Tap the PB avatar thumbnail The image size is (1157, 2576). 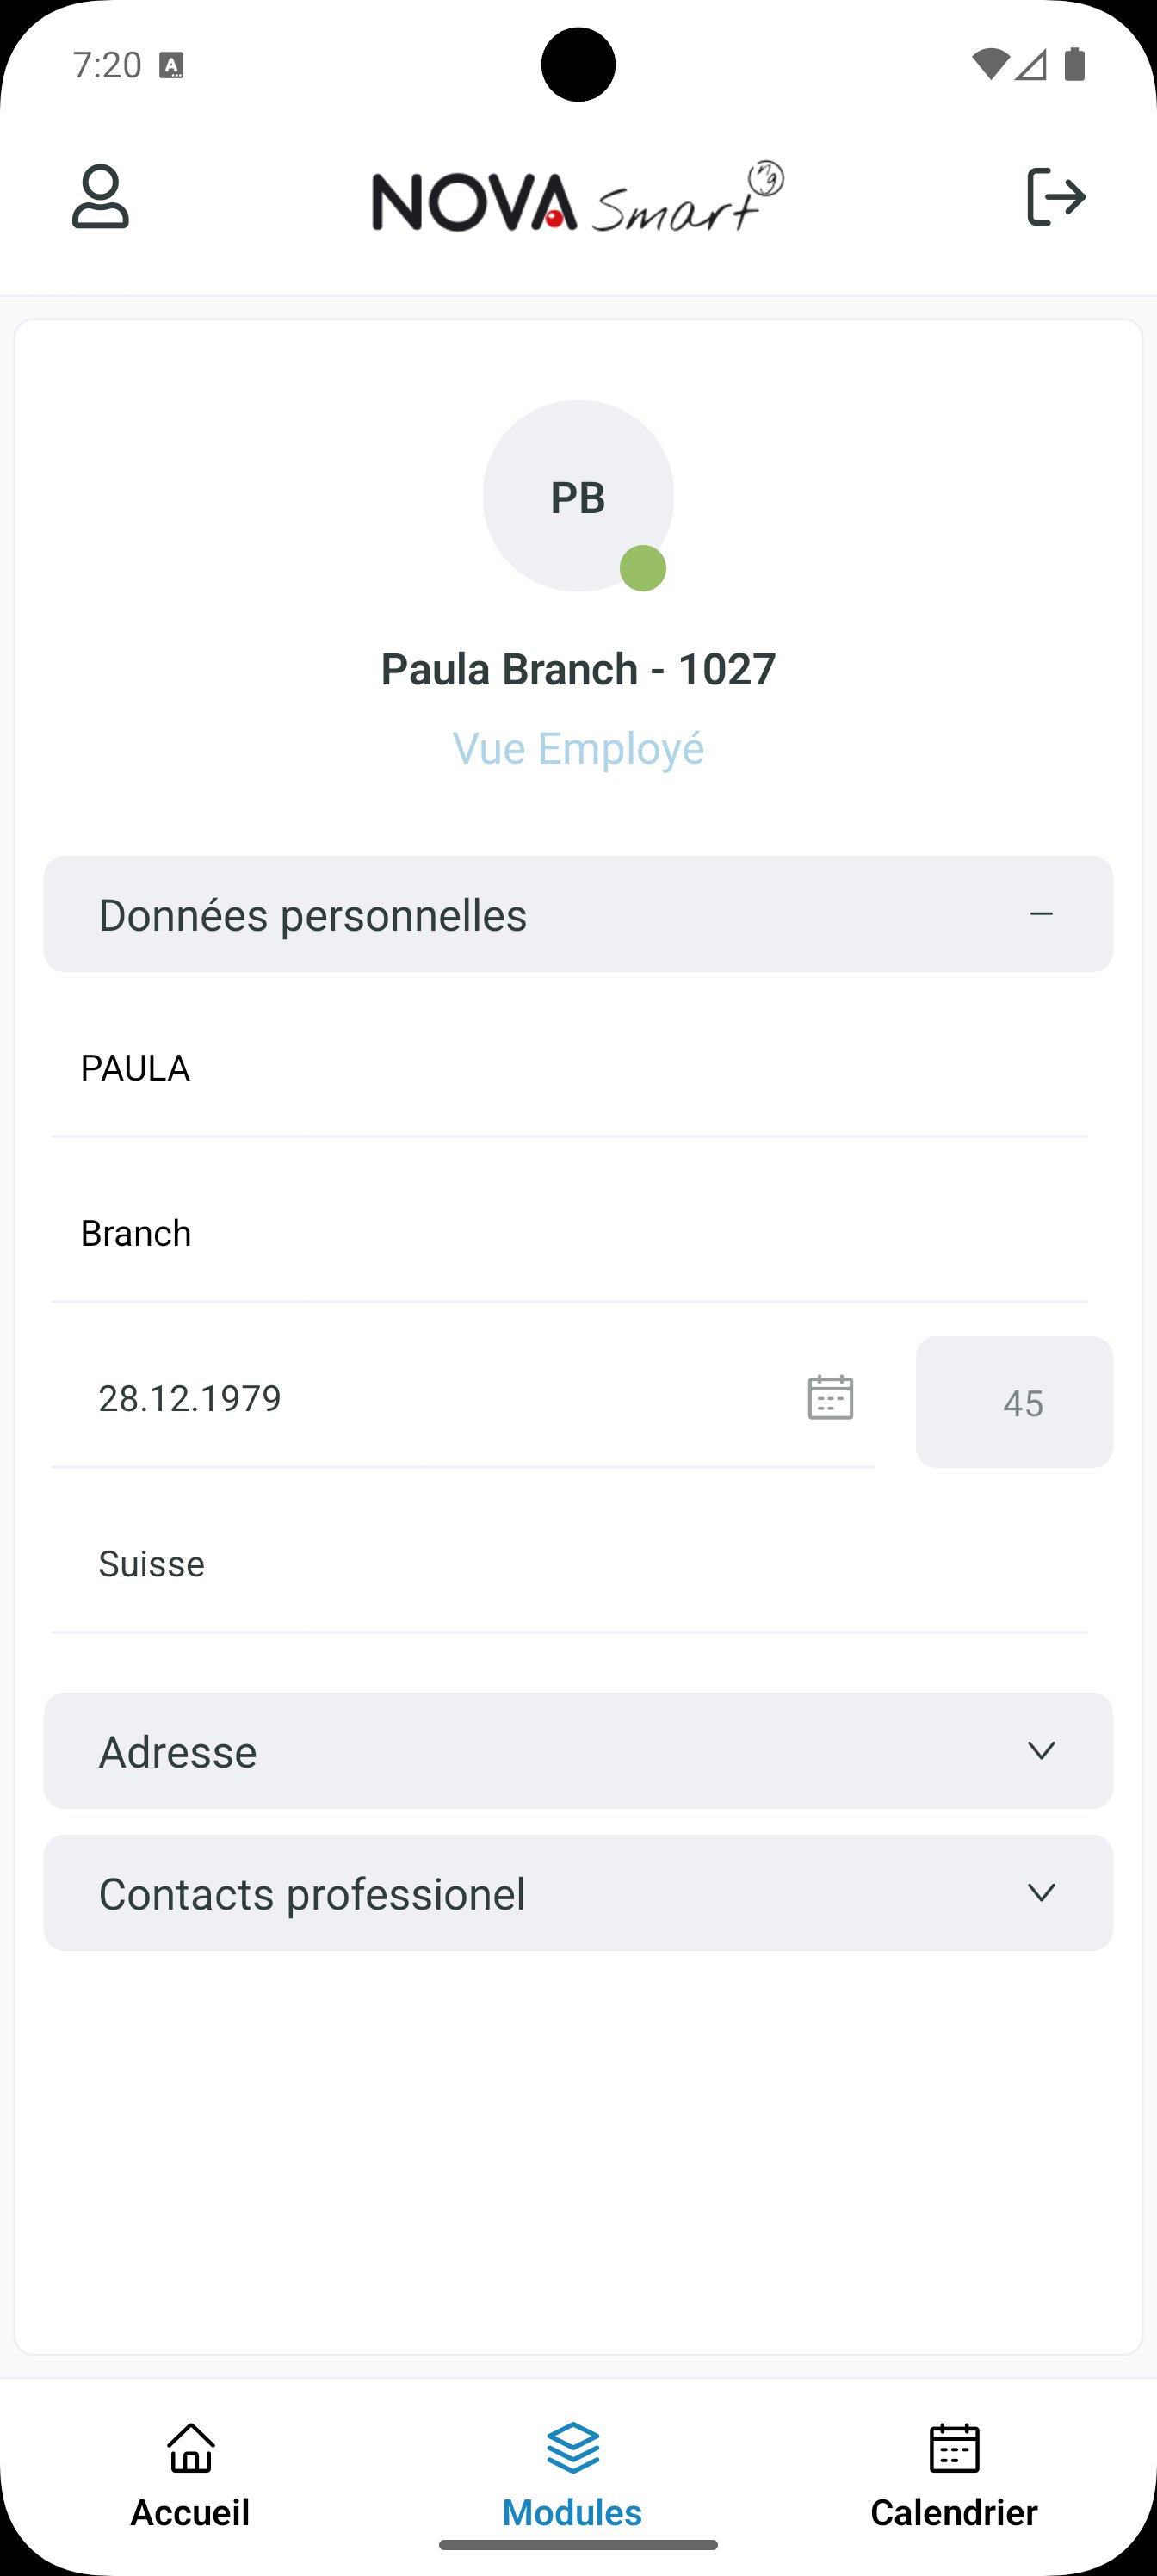[578, 496]
